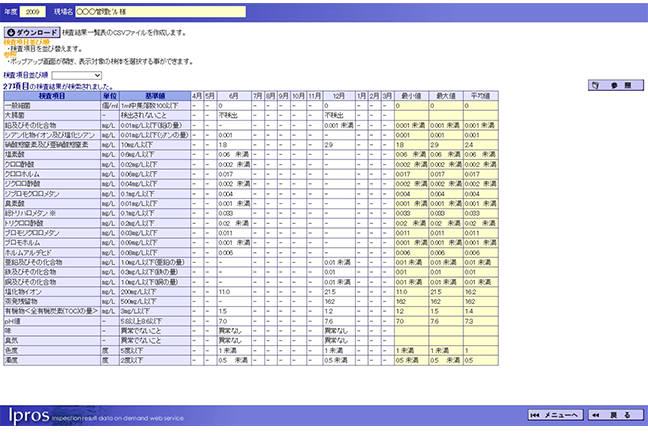This screenshot has height=447, width=648.
Task: Click the Ipros logo in the footer
Action: click(29, 415)
